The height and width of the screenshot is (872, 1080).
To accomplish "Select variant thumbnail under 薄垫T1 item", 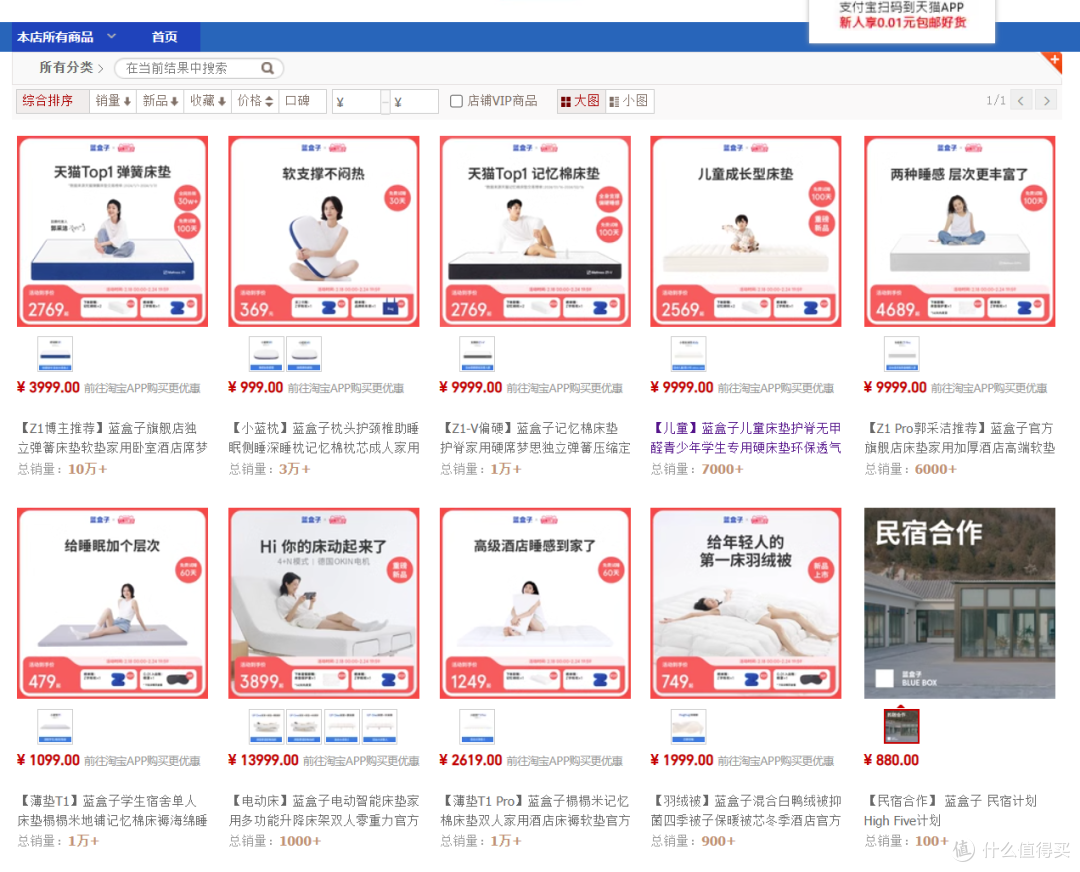I will (55, 726).
